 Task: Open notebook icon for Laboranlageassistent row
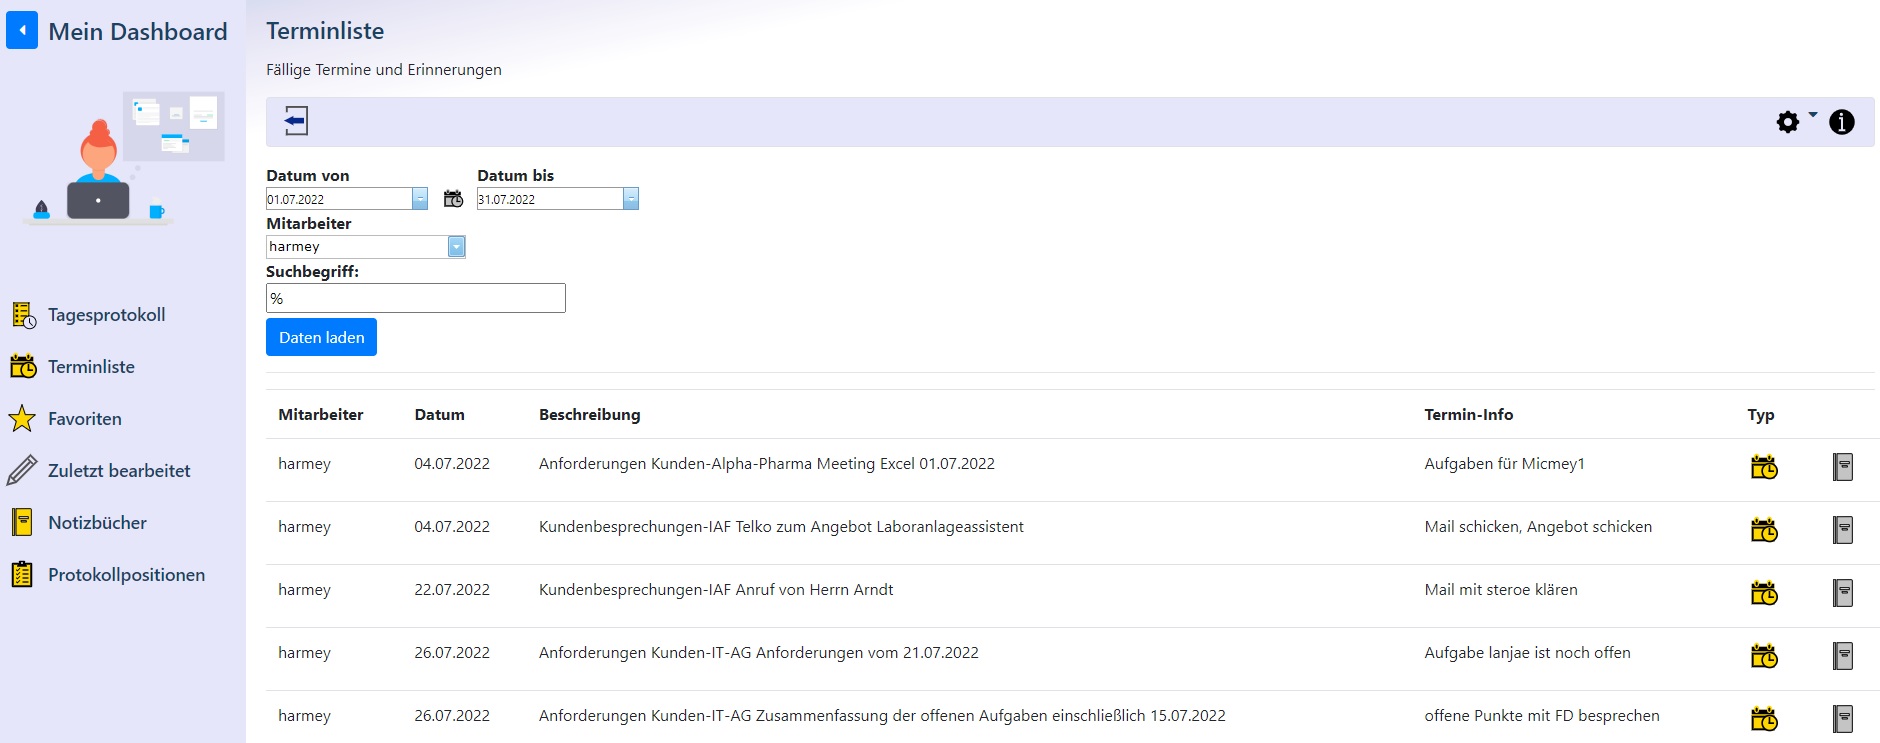(1842, 530)
